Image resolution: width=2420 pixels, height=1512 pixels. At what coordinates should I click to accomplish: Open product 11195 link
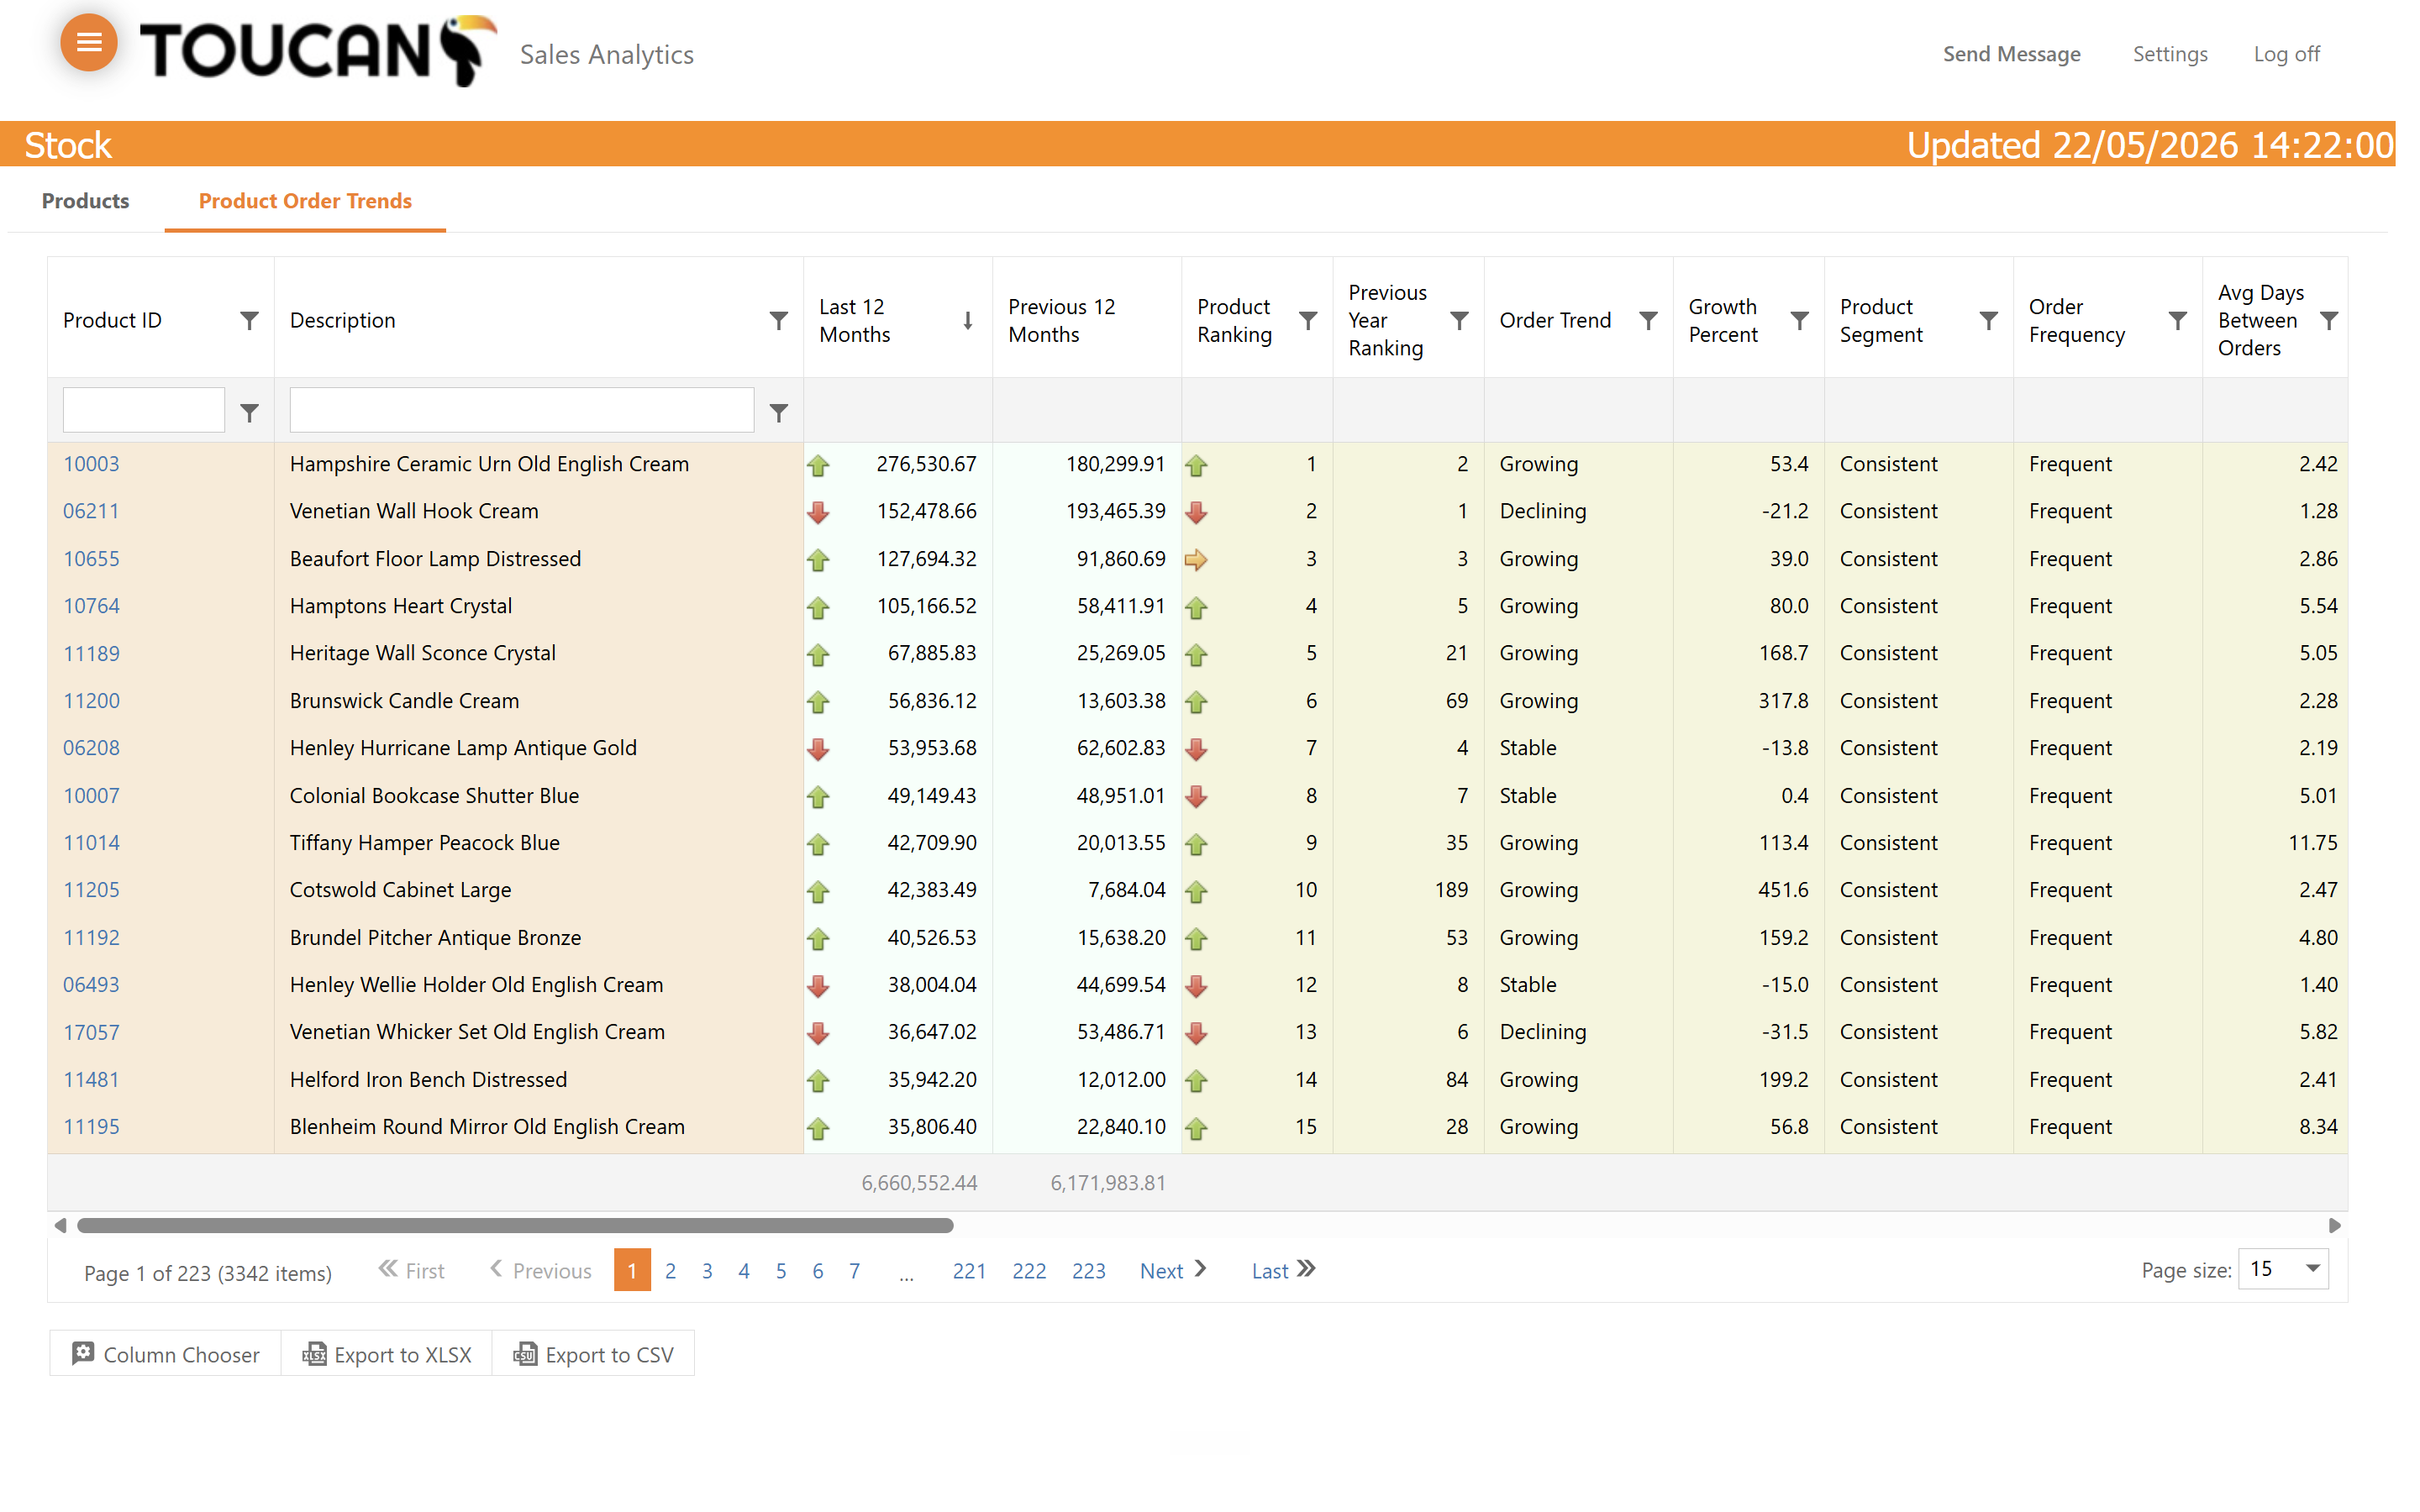[91, 1127]
